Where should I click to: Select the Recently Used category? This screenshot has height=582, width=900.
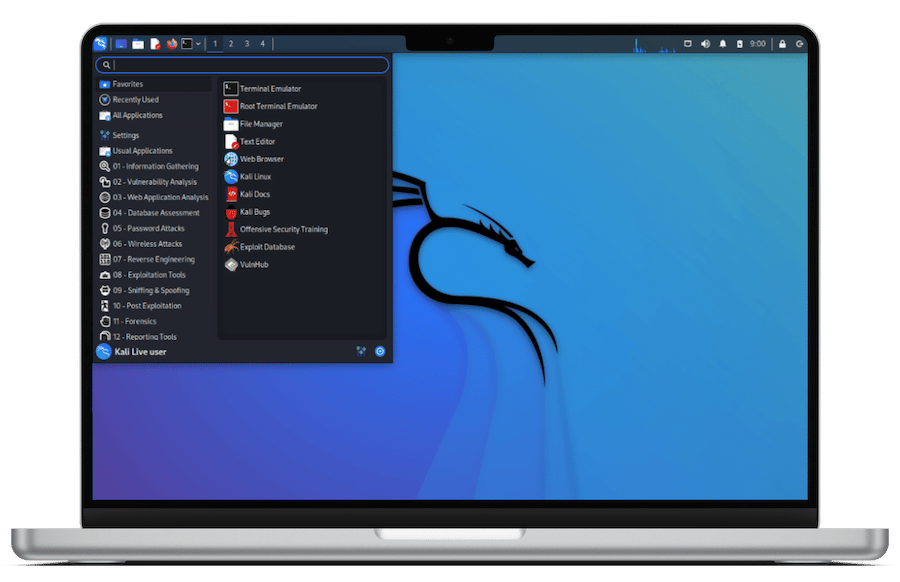pos(154,100)
